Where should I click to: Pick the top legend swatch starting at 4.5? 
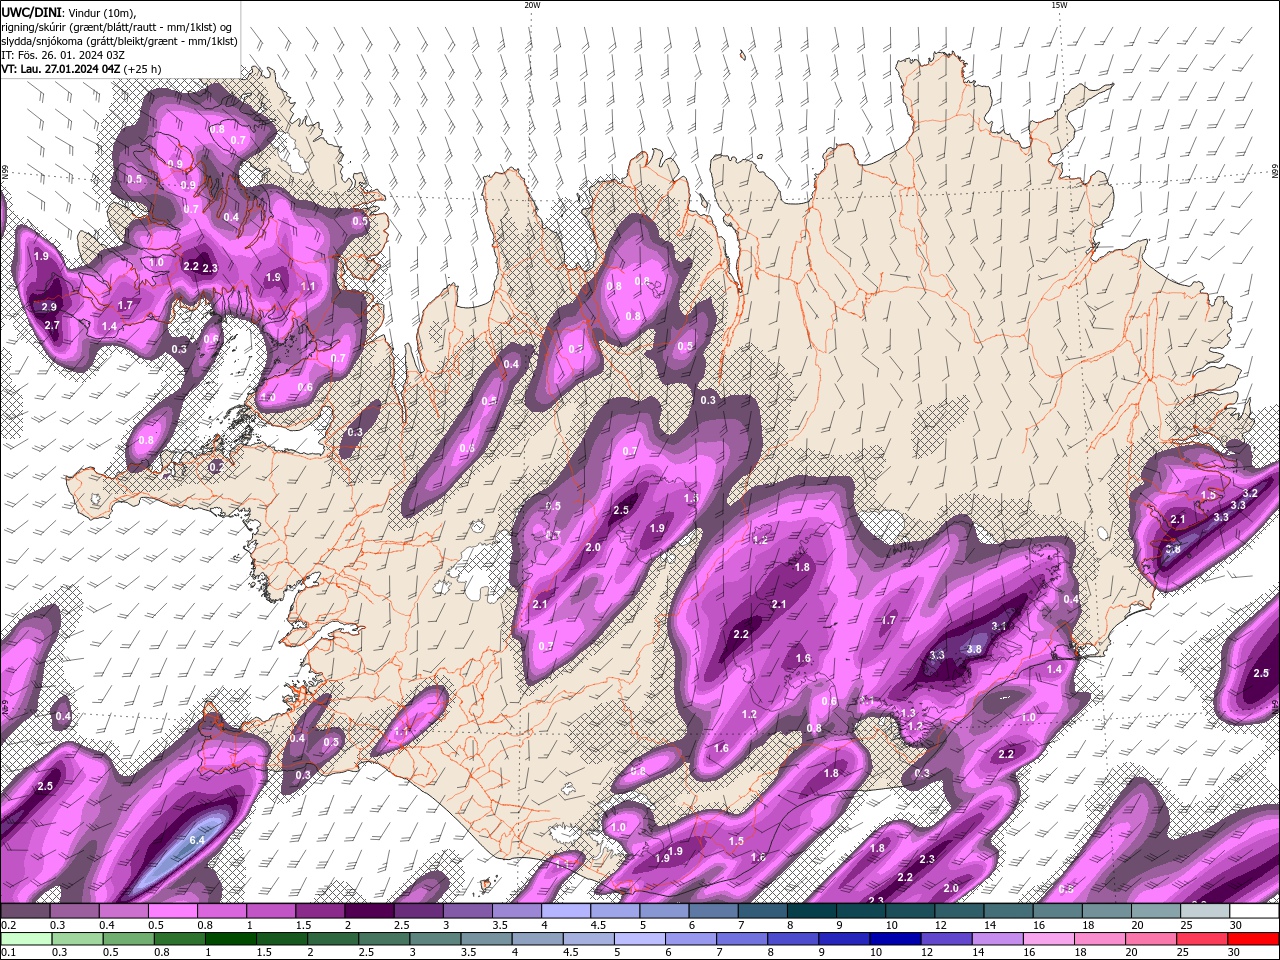pyautogui.click(x=614, y=911)
